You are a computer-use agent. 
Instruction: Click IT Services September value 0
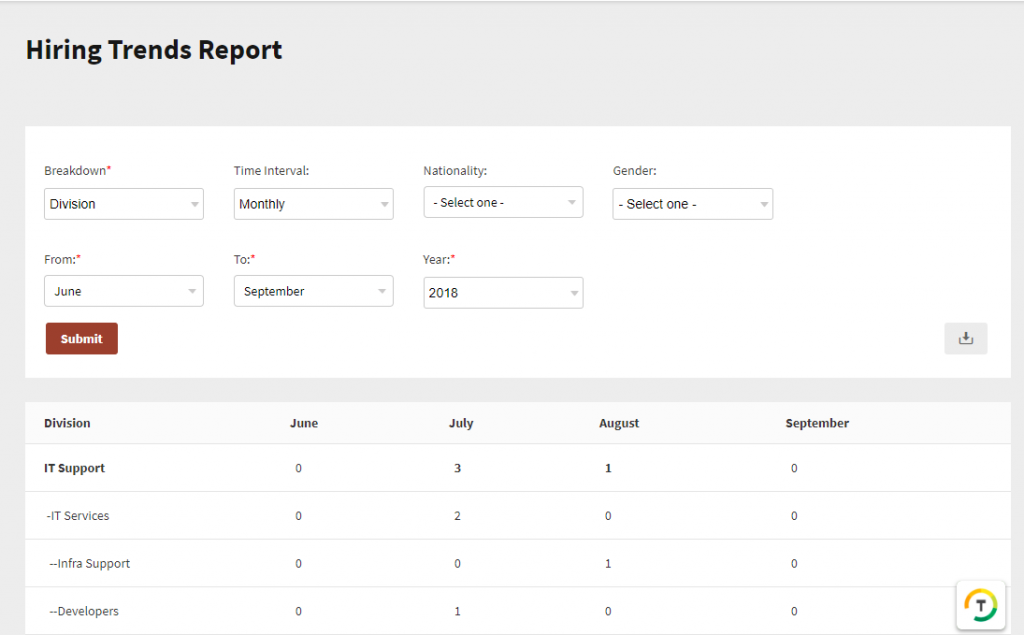click(x=794, y=516)
